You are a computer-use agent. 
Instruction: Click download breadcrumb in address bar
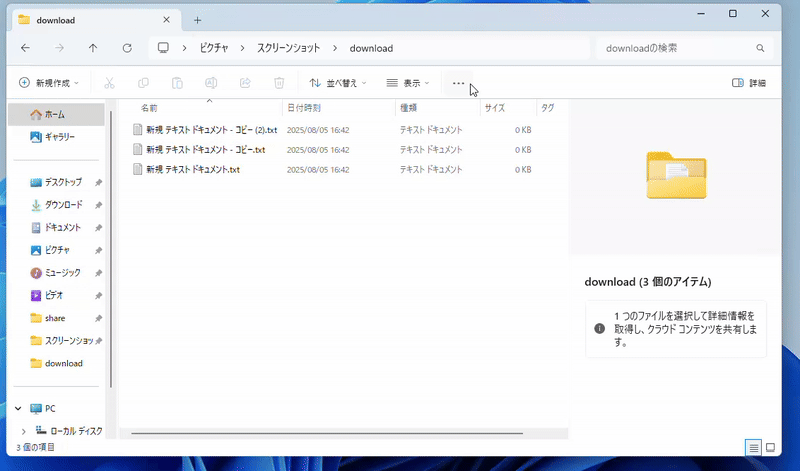[371, 48]
